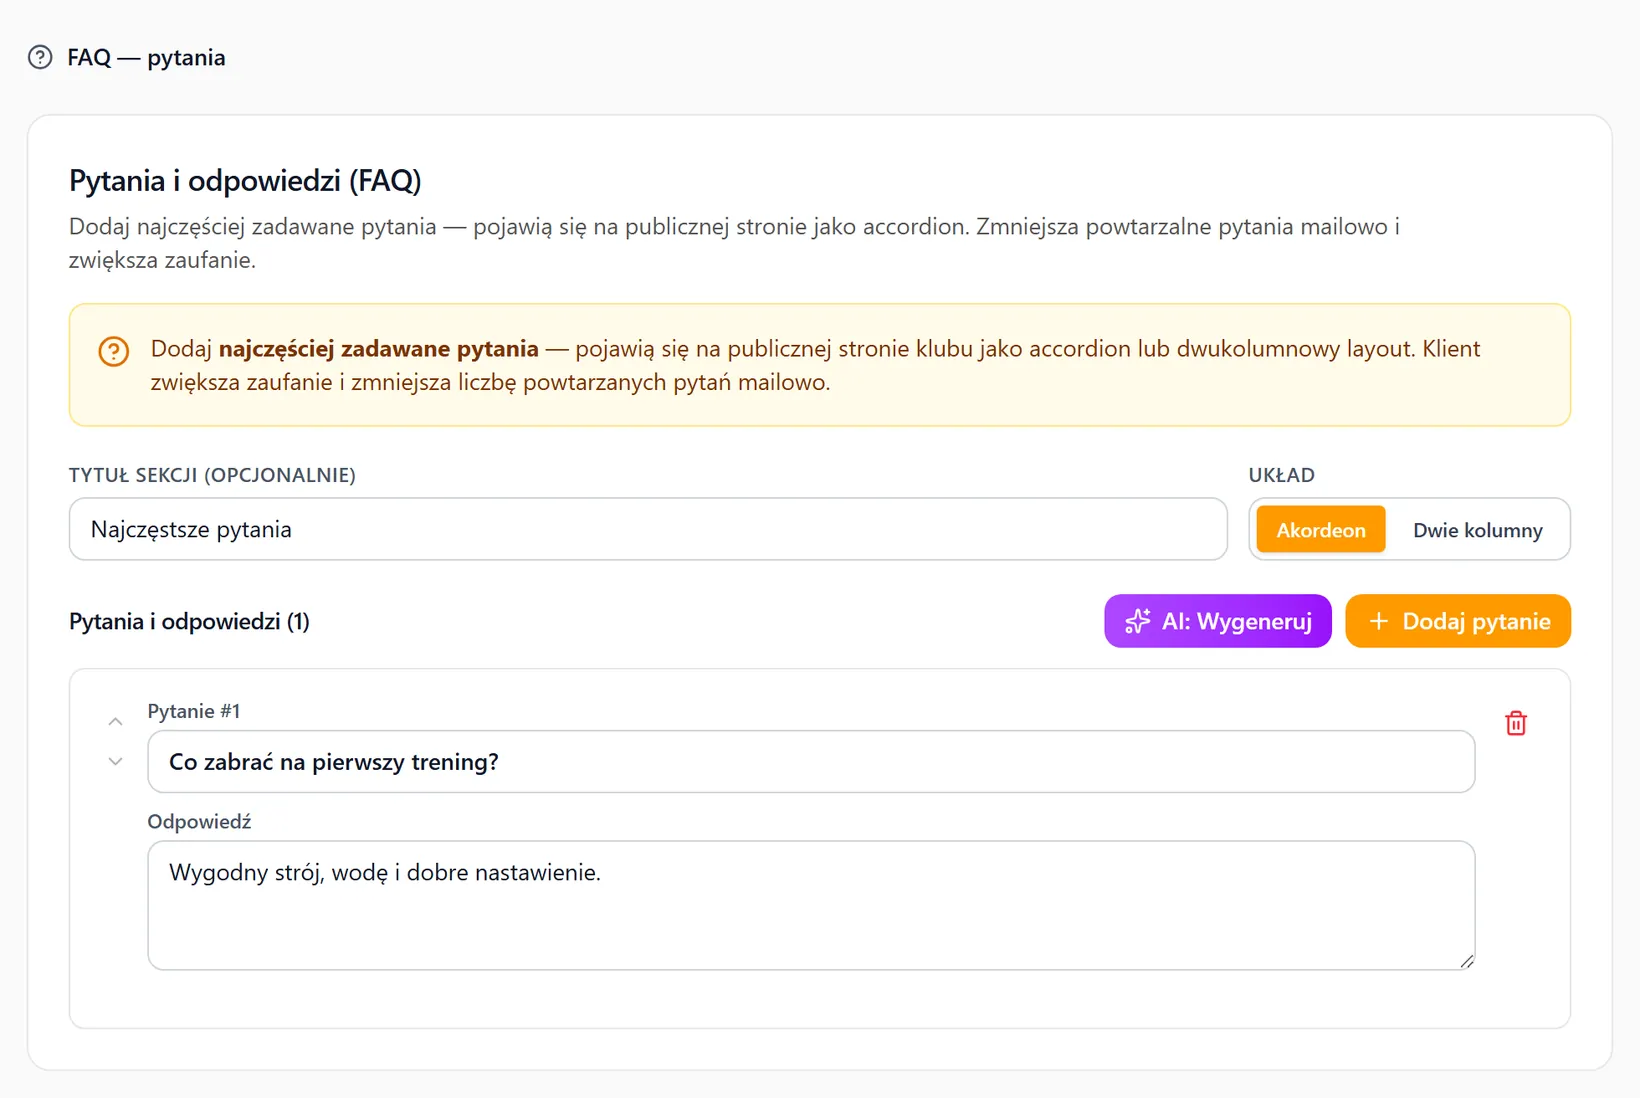
Task: Move question #1 up with chevron arrow
Action: [116, 722]
